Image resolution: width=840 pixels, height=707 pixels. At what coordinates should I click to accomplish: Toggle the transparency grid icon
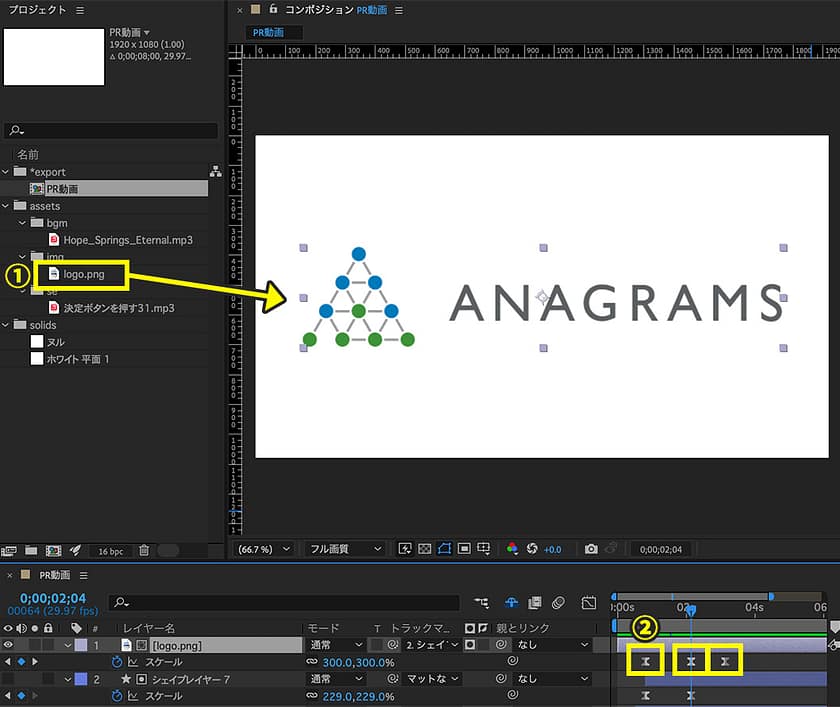[x=423, y=549]
